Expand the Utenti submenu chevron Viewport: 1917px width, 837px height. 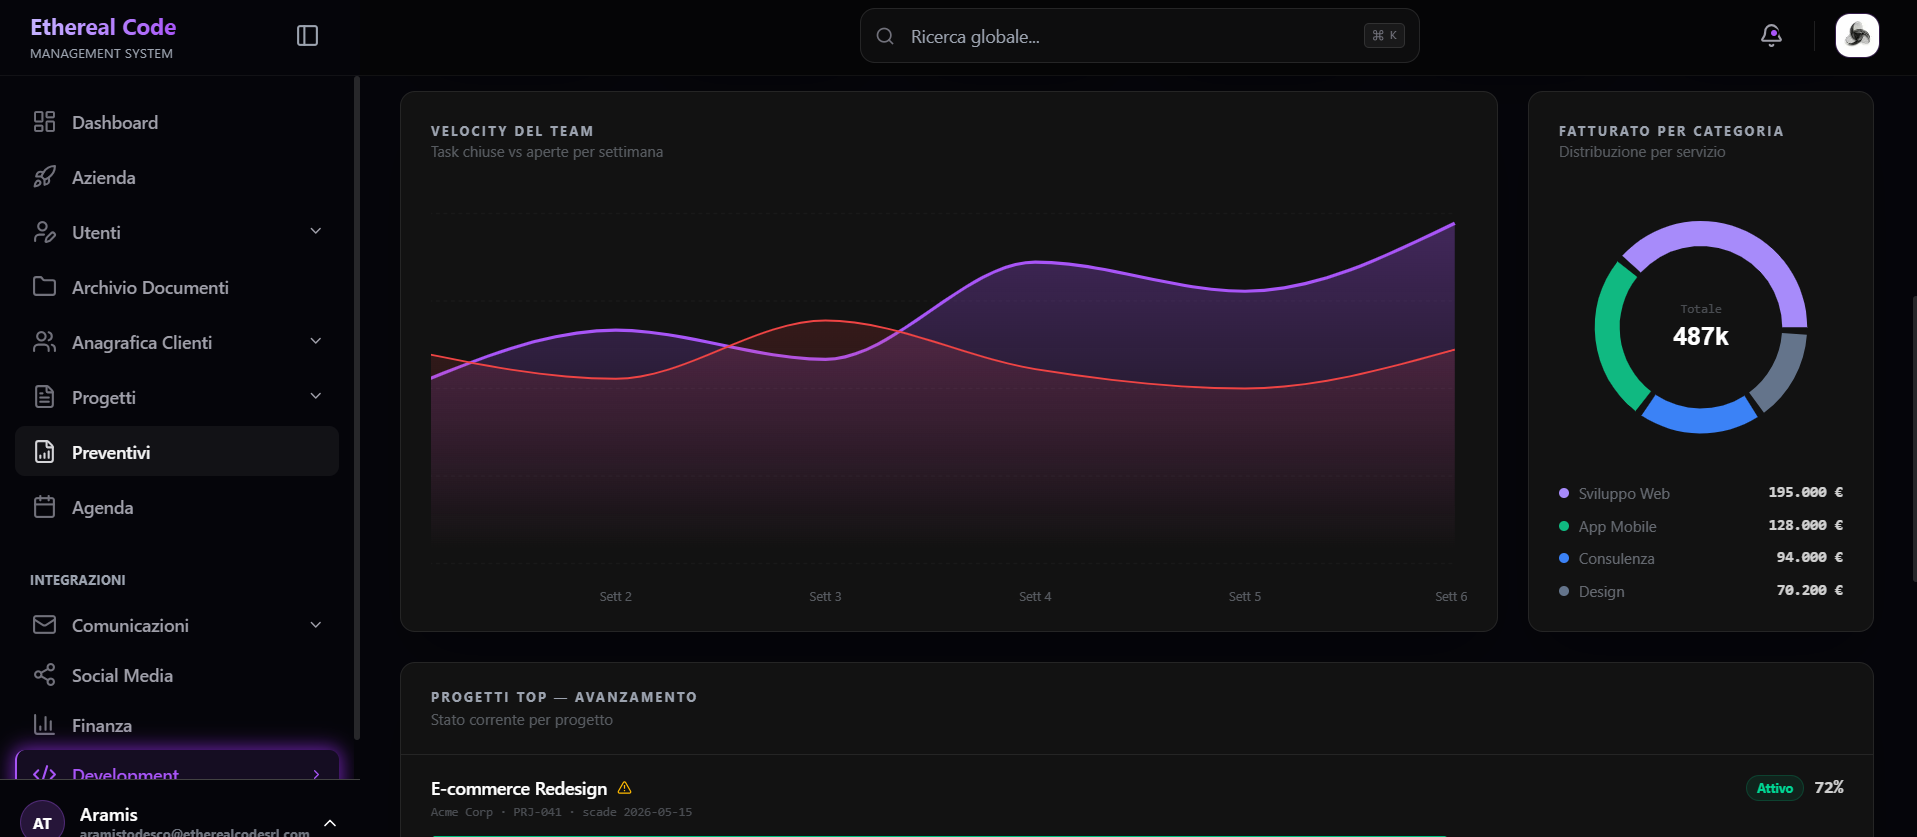click(316, 231)
